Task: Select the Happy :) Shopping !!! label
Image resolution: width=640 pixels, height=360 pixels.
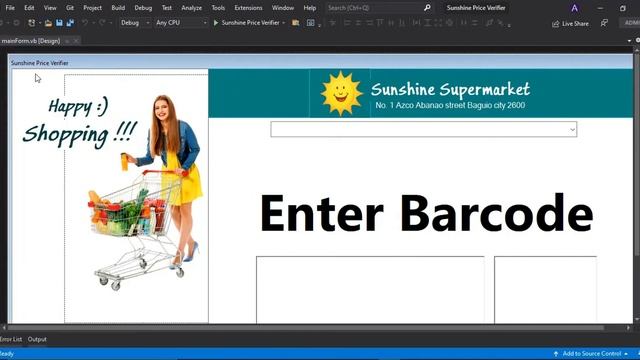Action: (x=80, y=122)
